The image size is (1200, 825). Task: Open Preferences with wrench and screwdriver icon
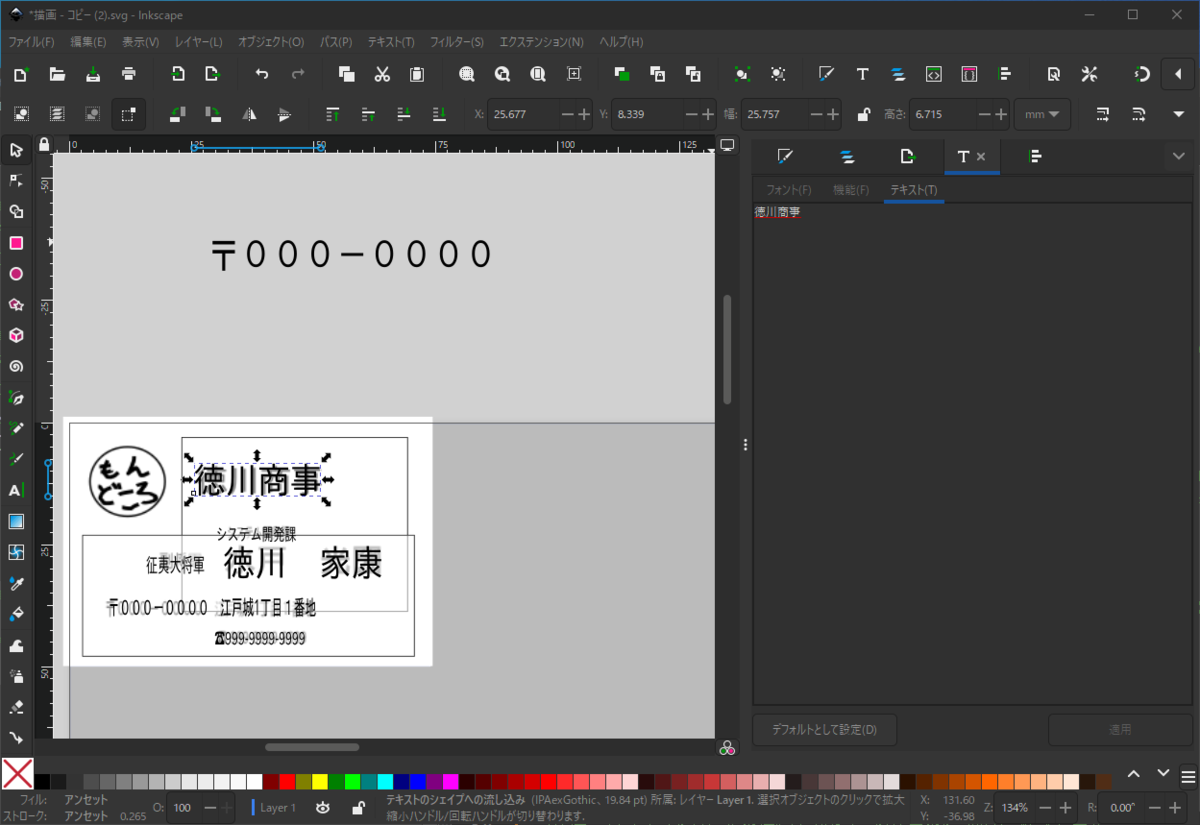1089,74
